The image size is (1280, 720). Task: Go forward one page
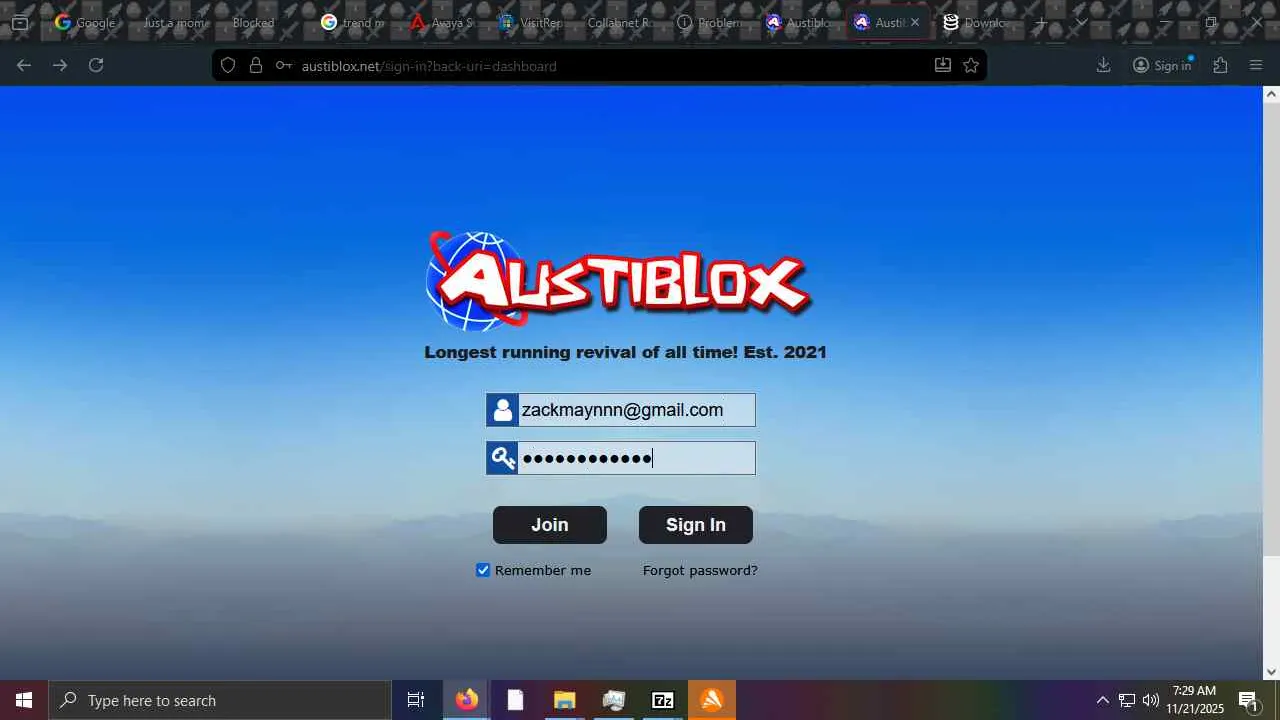coord(60,65)
